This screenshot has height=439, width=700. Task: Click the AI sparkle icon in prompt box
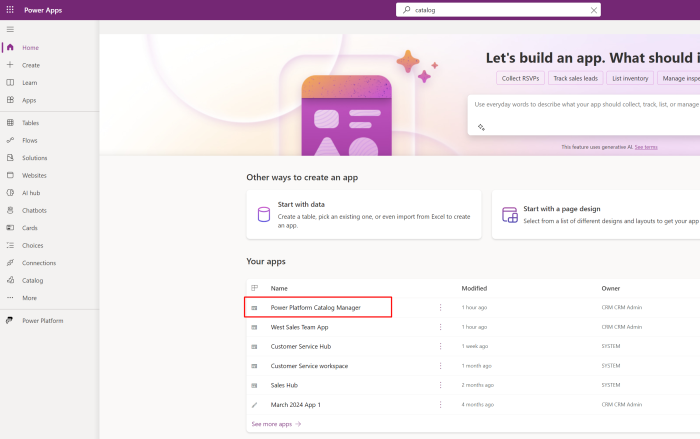coord(481,127)
